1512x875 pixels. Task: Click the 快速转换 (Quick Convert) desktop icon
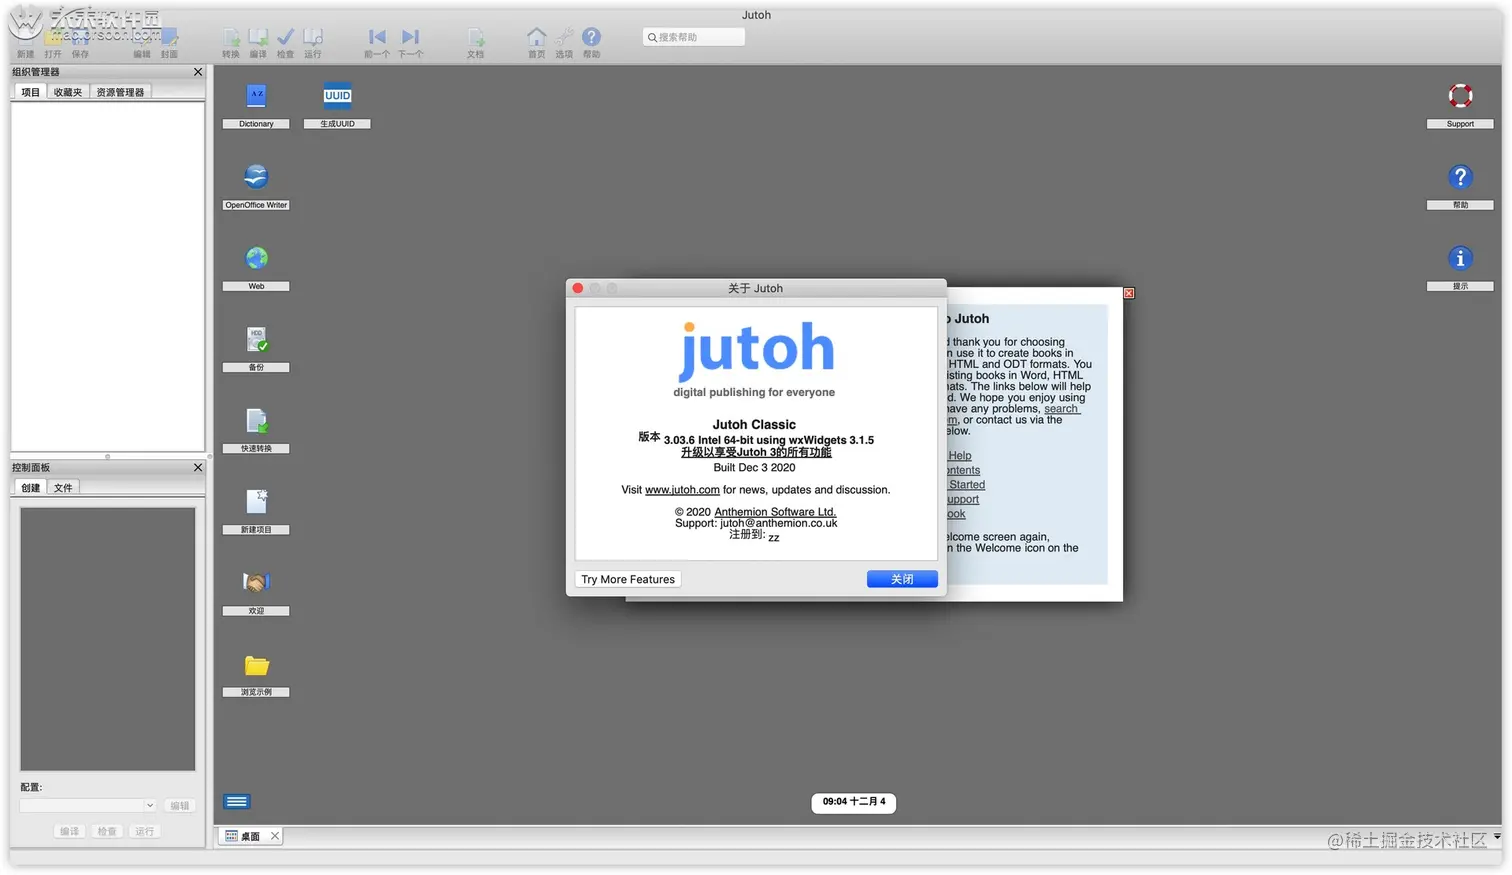tap(256, 430)
